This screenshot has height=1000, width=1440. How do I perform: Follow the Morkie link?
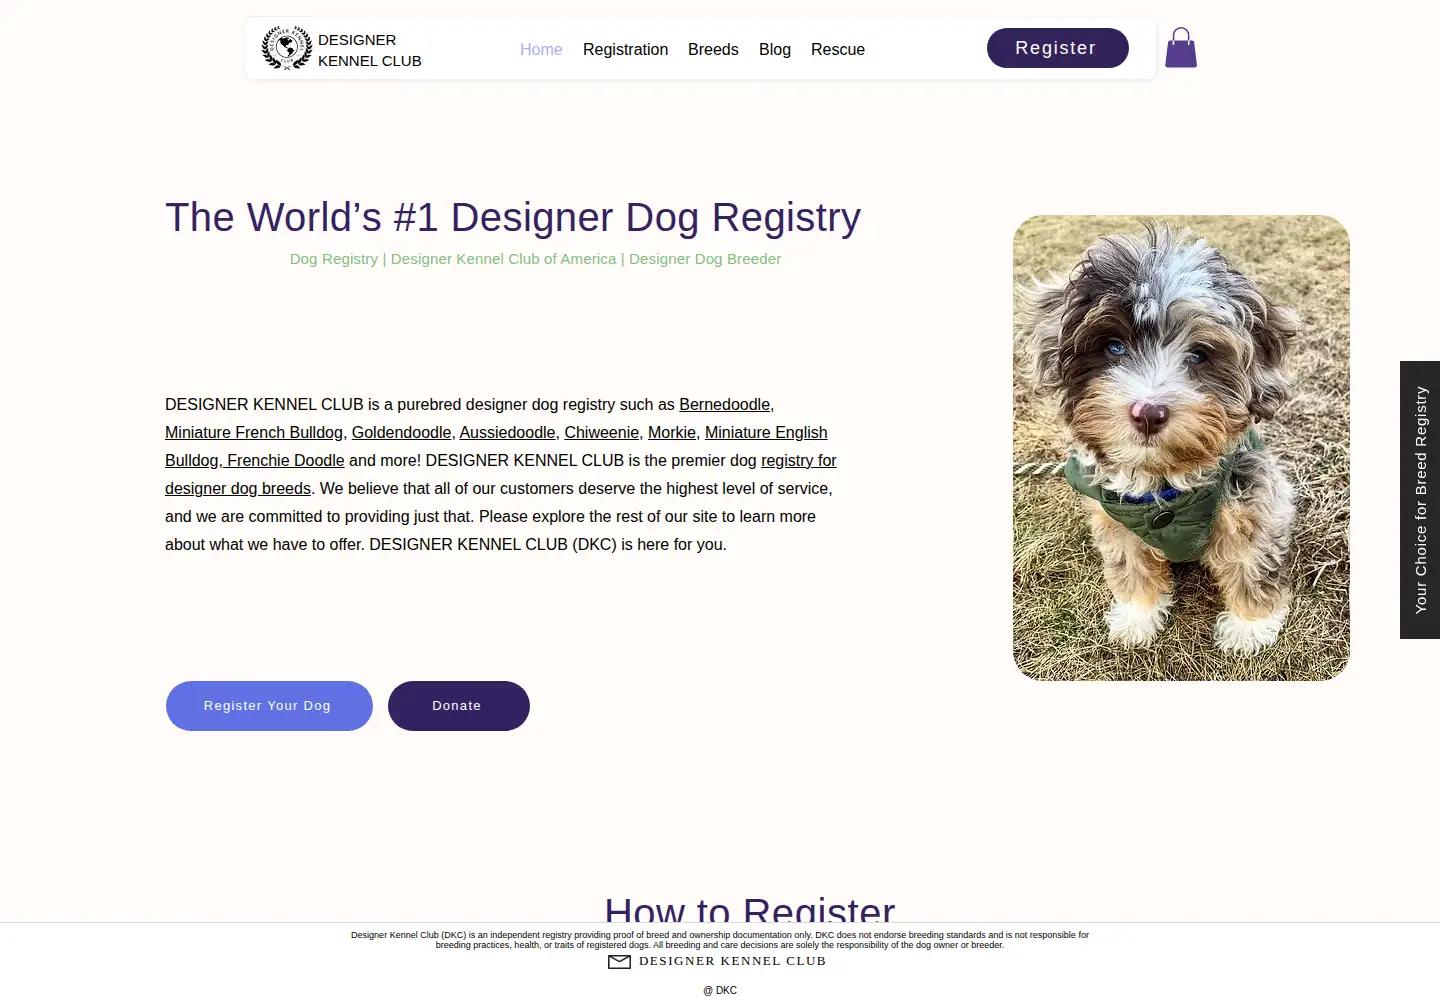coord(672,432)
